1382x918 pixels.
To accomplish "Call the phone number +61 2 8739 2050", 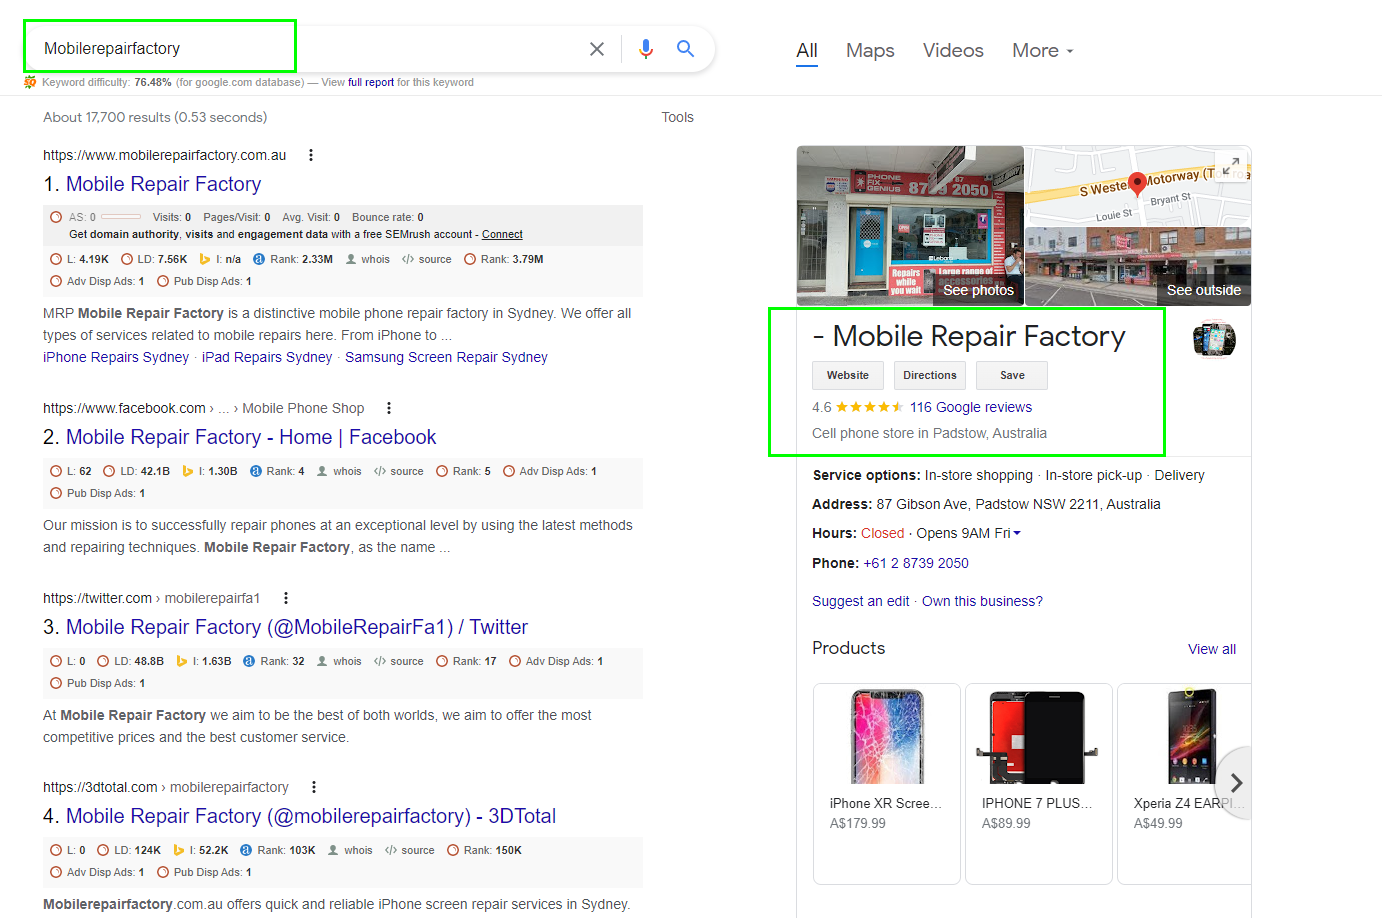I will pyautogui.click(x=916, y=563).
